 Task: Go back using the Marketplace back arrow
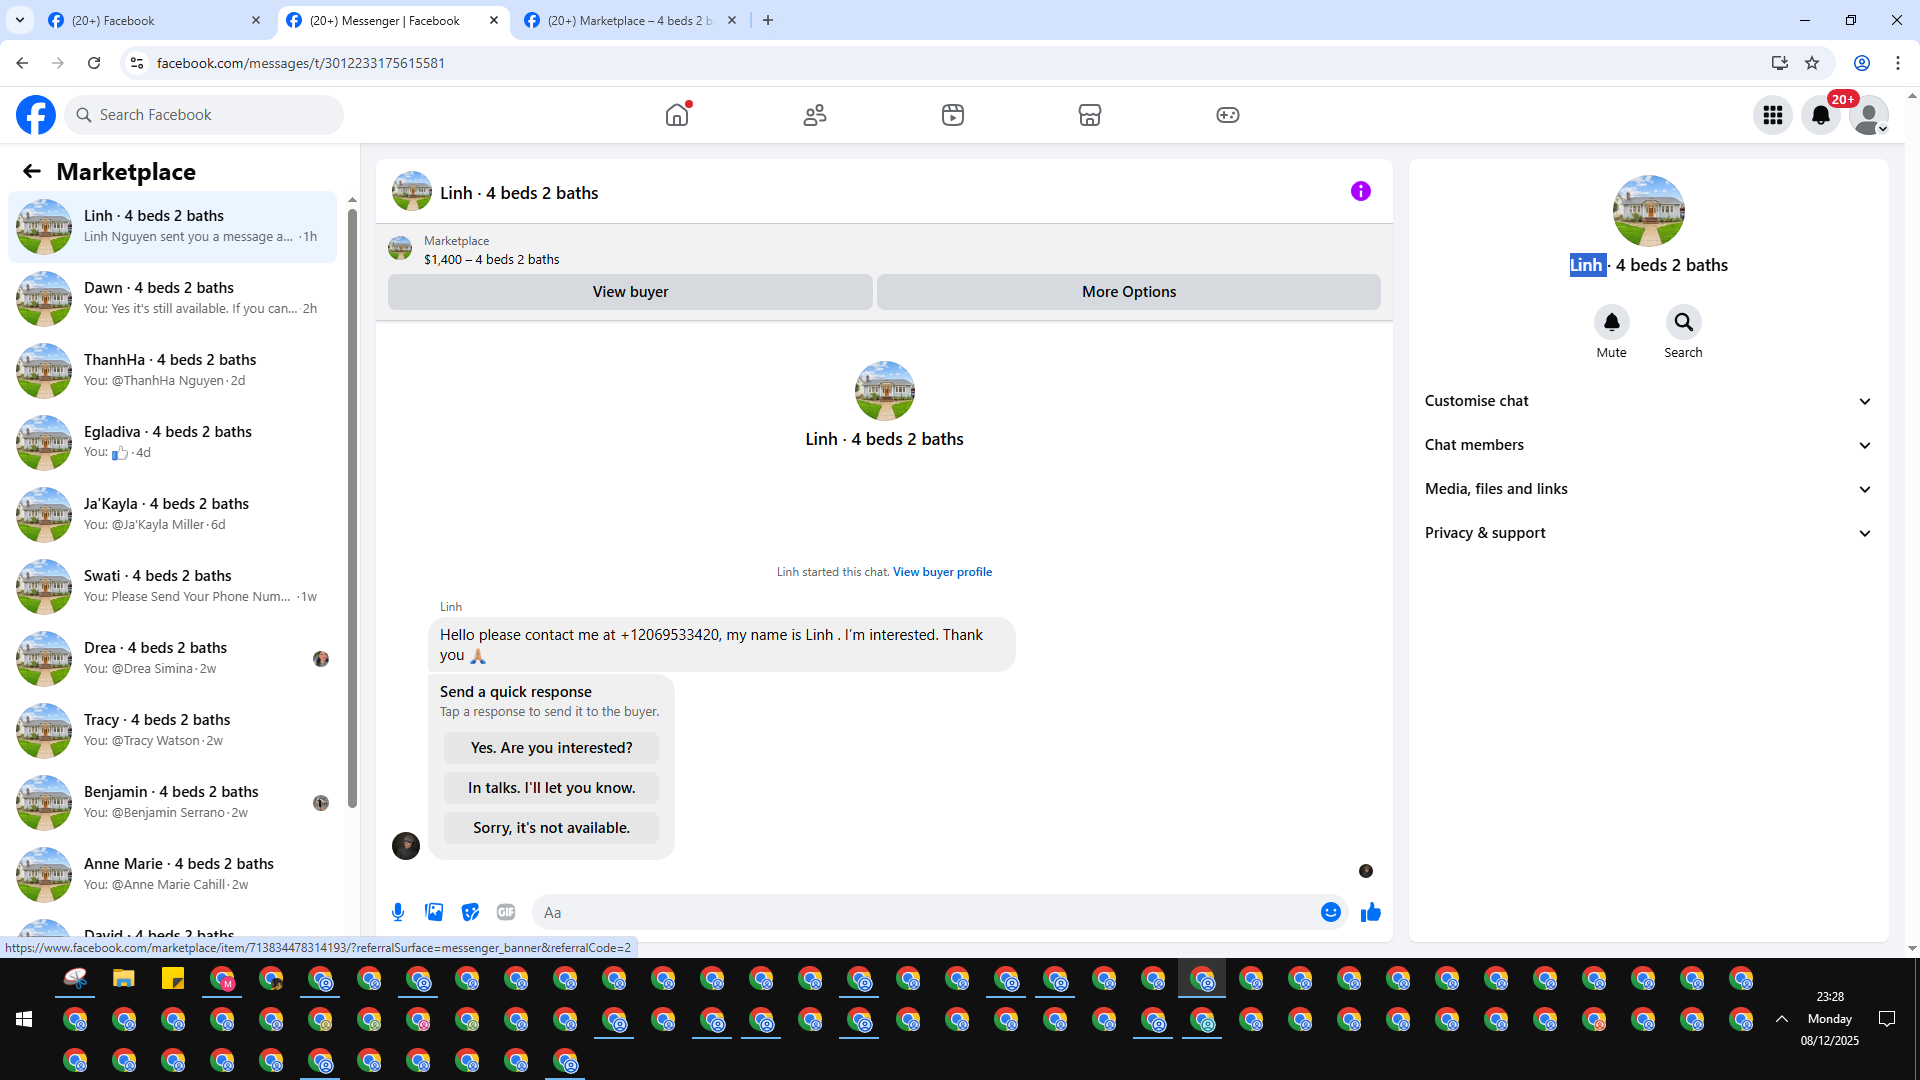[32, 172]
